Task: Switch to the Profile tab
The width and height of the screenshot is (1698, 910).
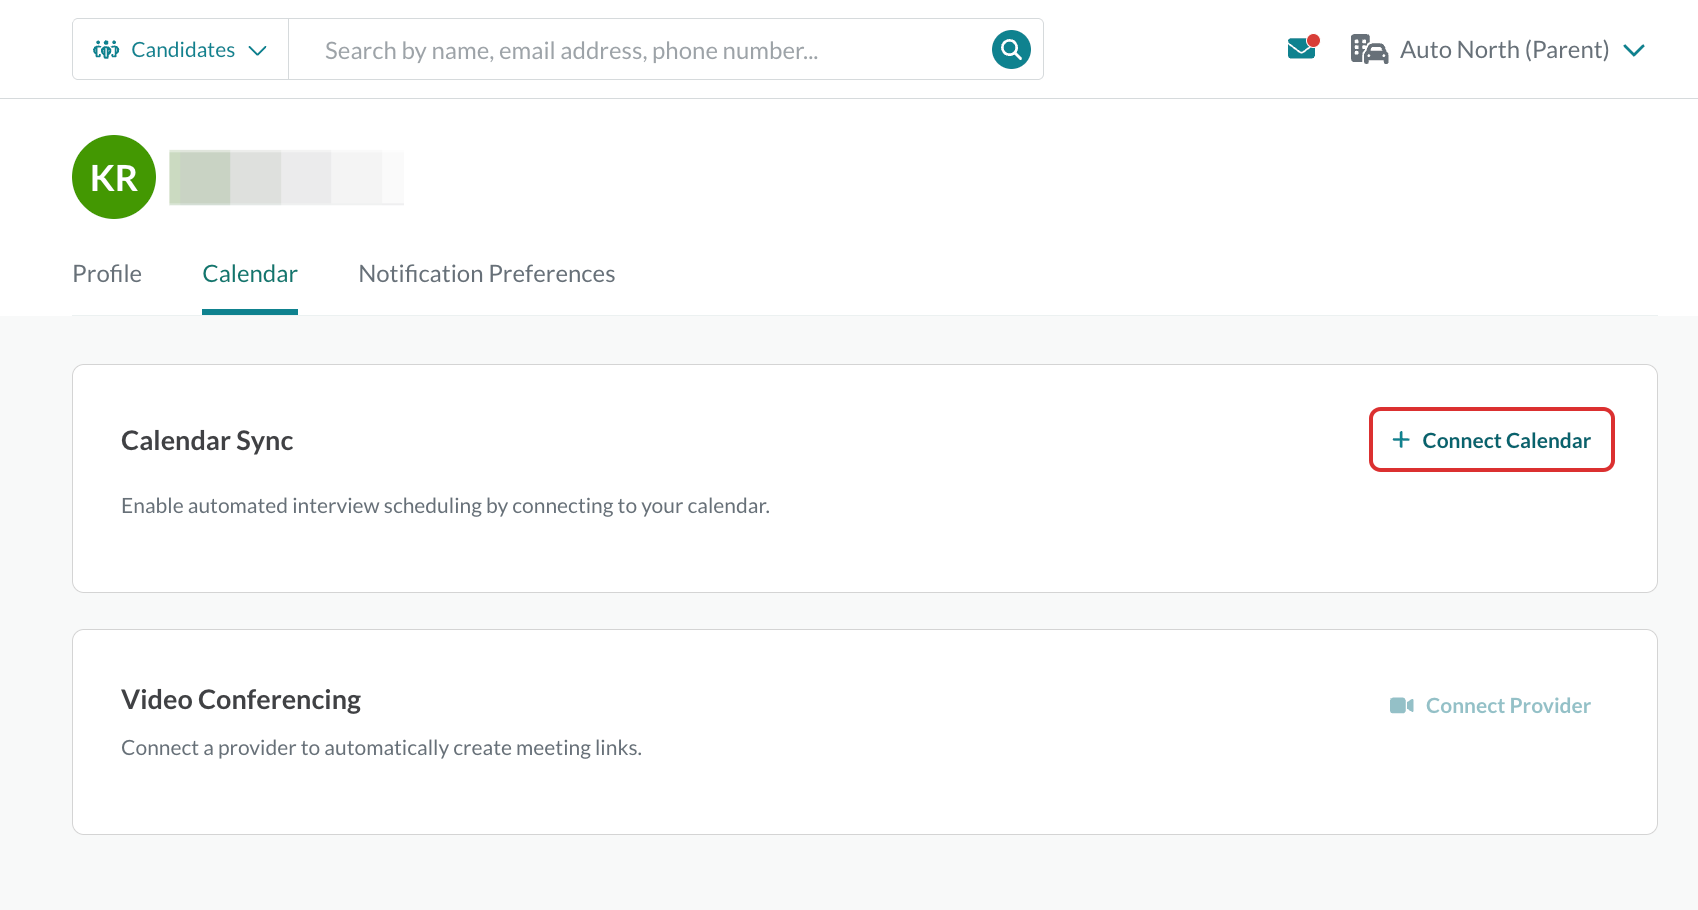Action: click(107, 274)
